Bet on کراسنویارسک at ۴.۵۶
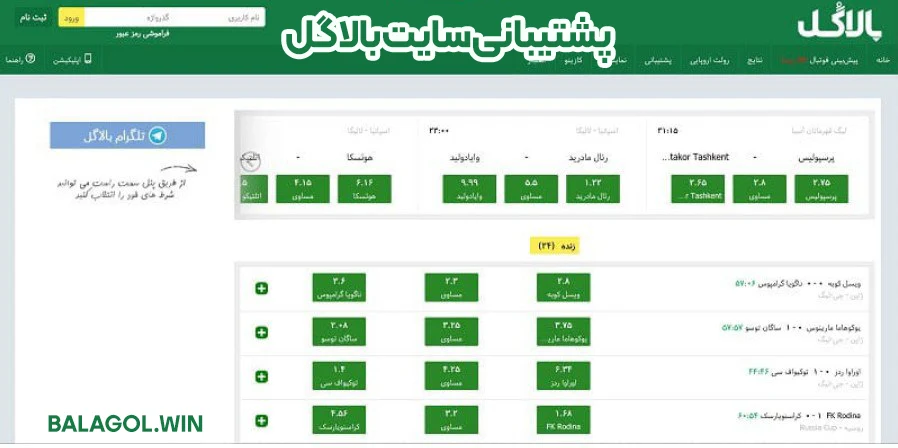898x448 pixels. coord(339,420)
